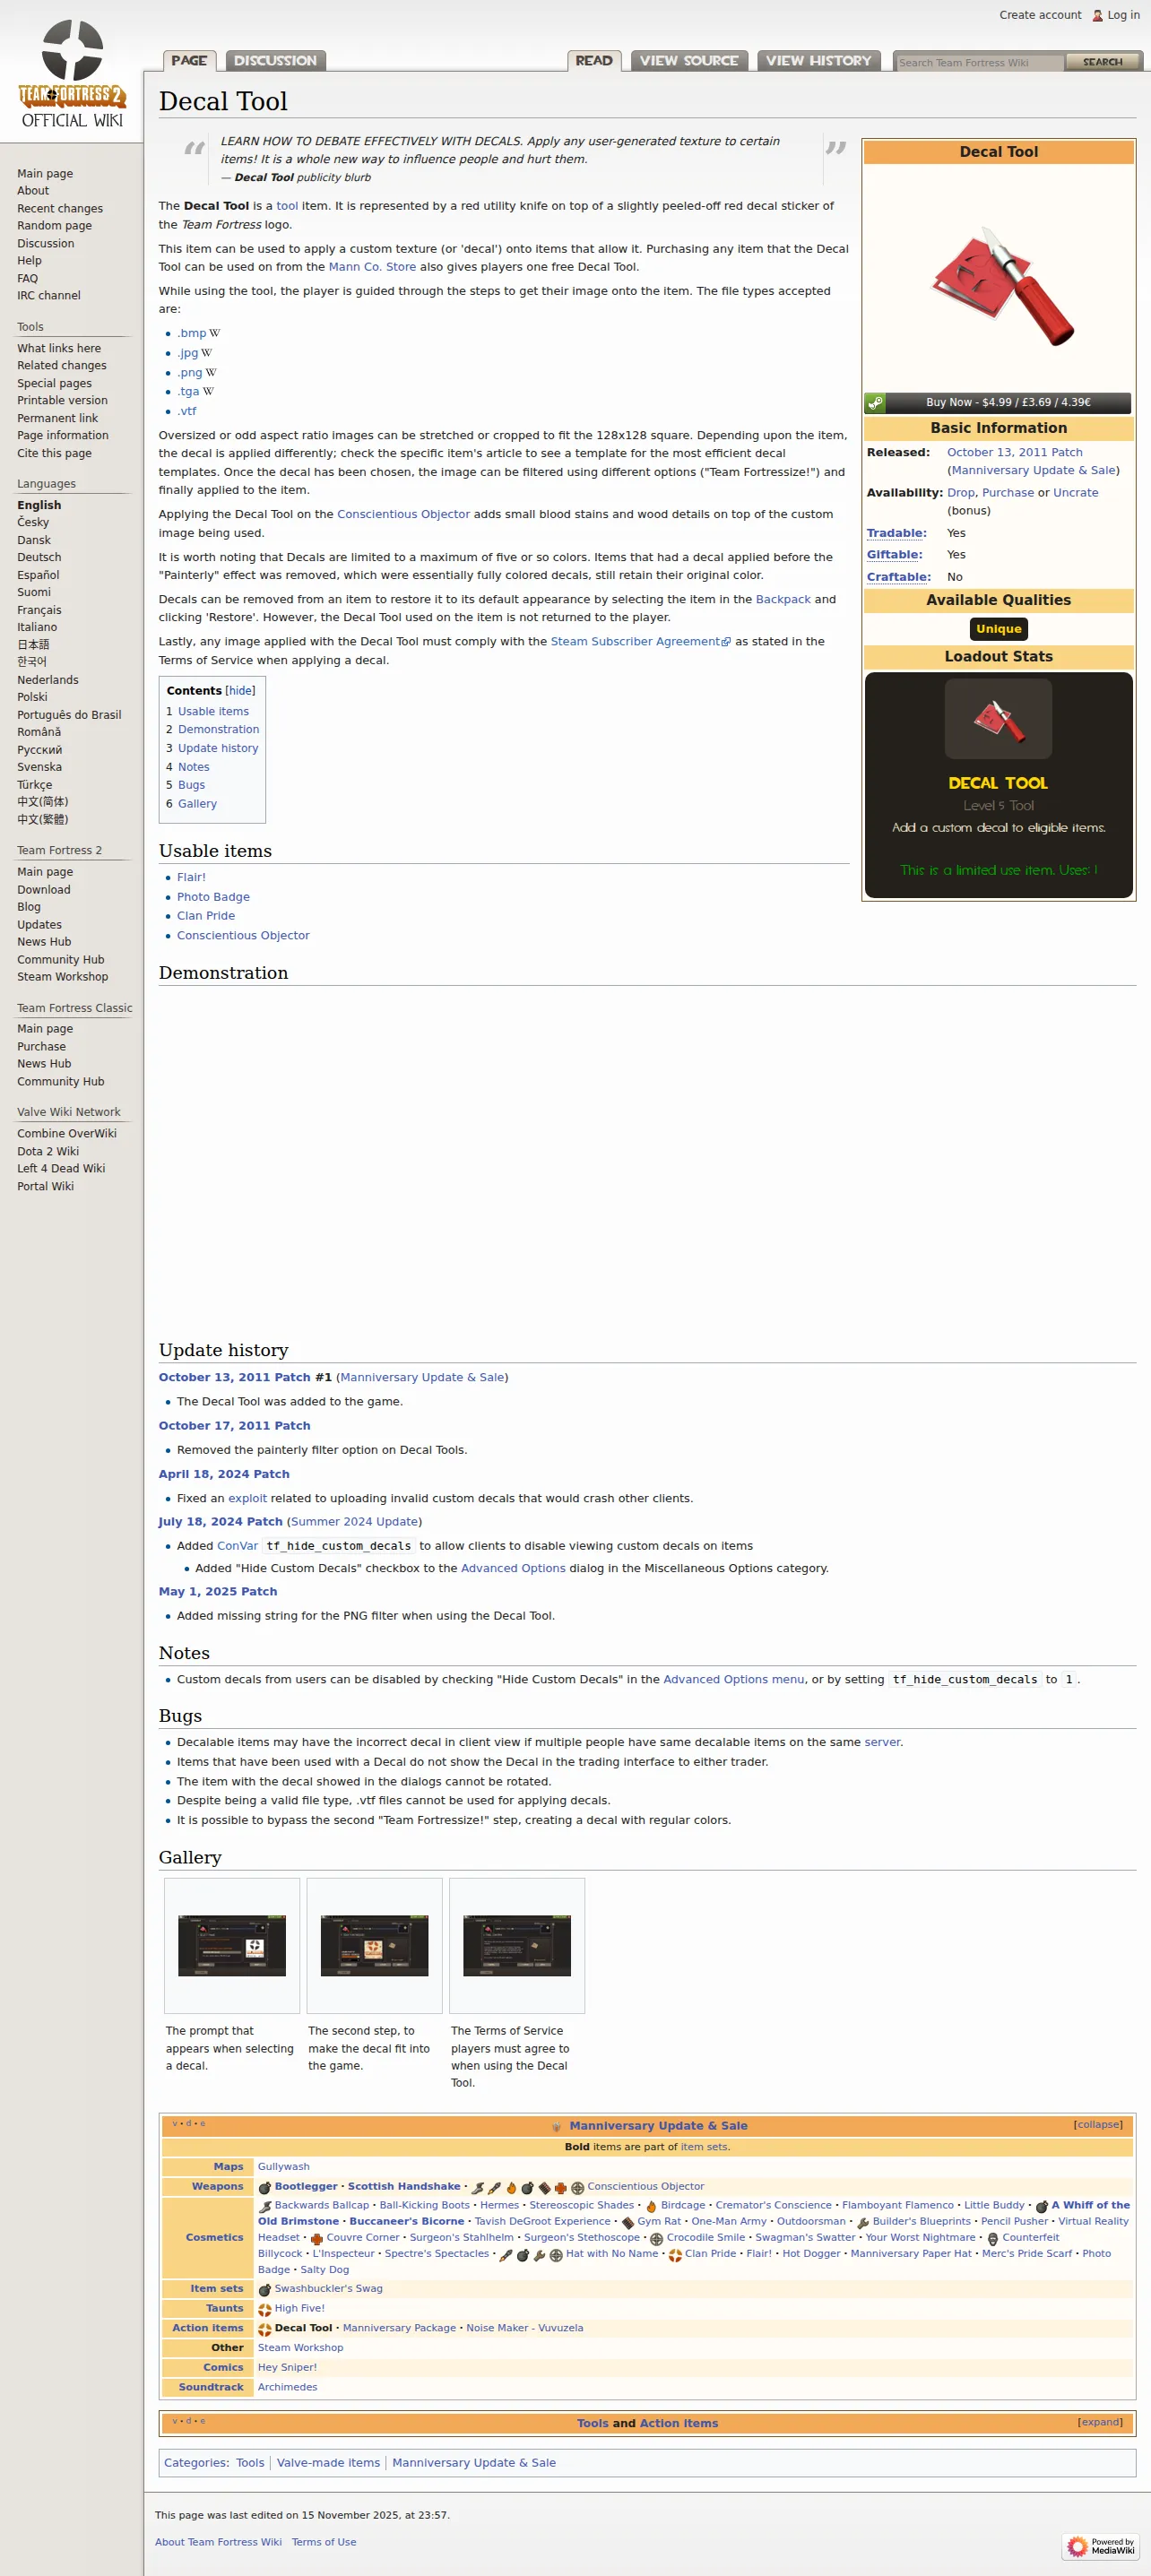
Task: Open the Steam Workshop link in the sidebar
Action: 62,977
